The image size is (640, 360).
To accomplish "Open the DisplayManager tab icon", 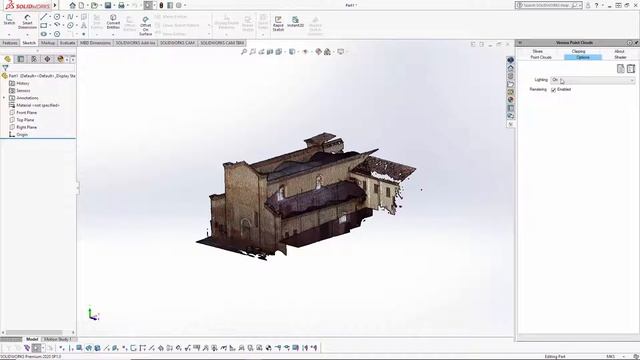I will (60, 59).
